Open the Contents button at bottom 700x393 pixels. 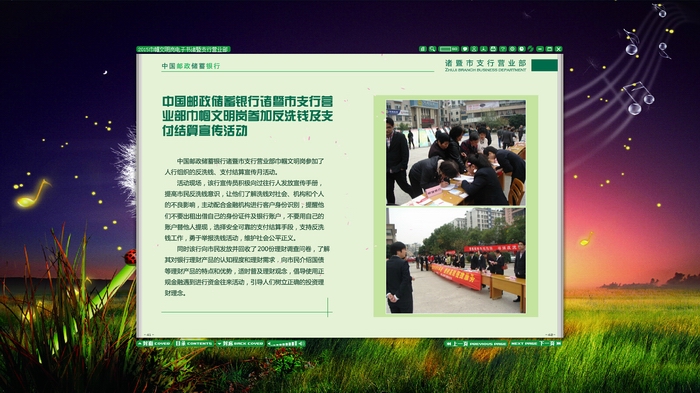(x=194, y=343)
